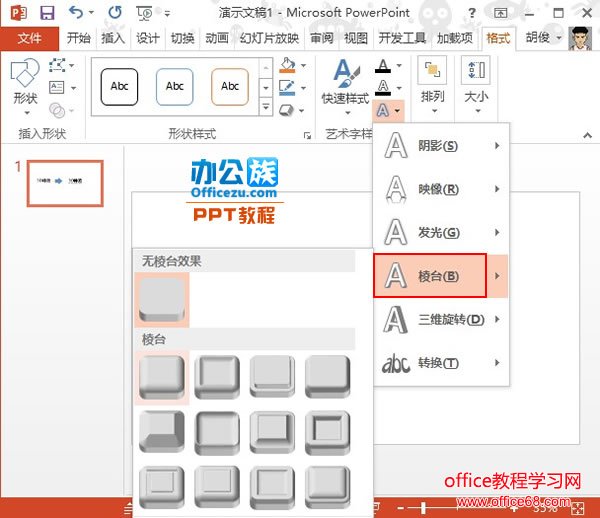Image resolution: width=600 pixels, height=518 pixels.
Task: Switch to the 开发工具 Developer tab
Action: point(402,38)
